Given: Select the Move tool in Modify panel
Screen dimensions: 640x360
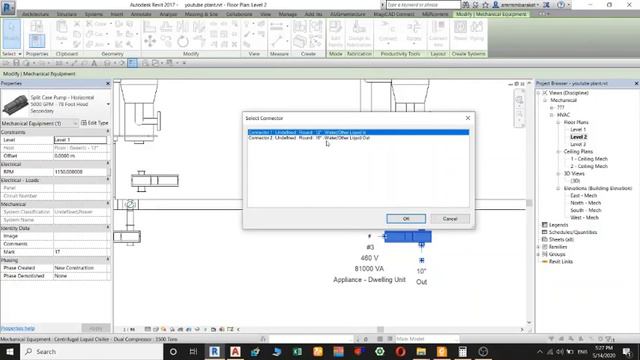Looking at the screenshot, I should [x=150, y=41].
